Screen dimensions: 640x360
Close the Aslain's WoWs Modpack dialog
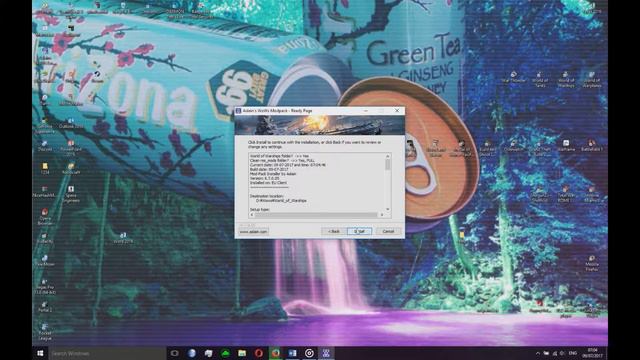pyautogui.click(x=397, y=111)
